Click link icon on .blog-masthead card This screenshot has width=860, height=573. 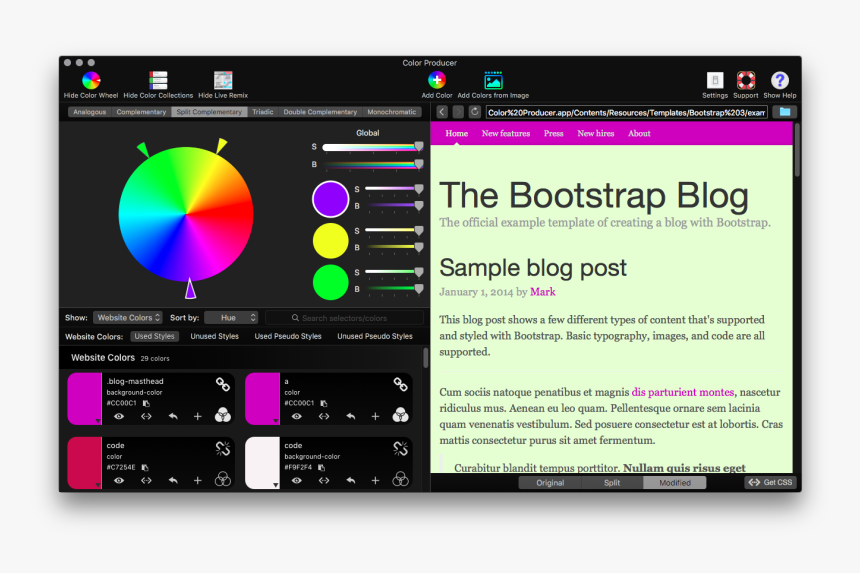click(x=223, y=384)
